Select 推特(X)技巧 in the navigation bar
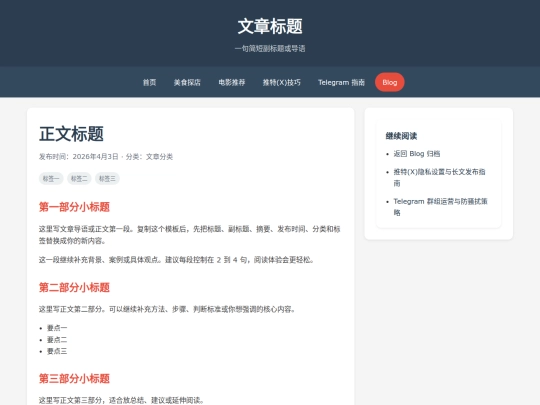540x405 pixels. click(x=282, y=82)
